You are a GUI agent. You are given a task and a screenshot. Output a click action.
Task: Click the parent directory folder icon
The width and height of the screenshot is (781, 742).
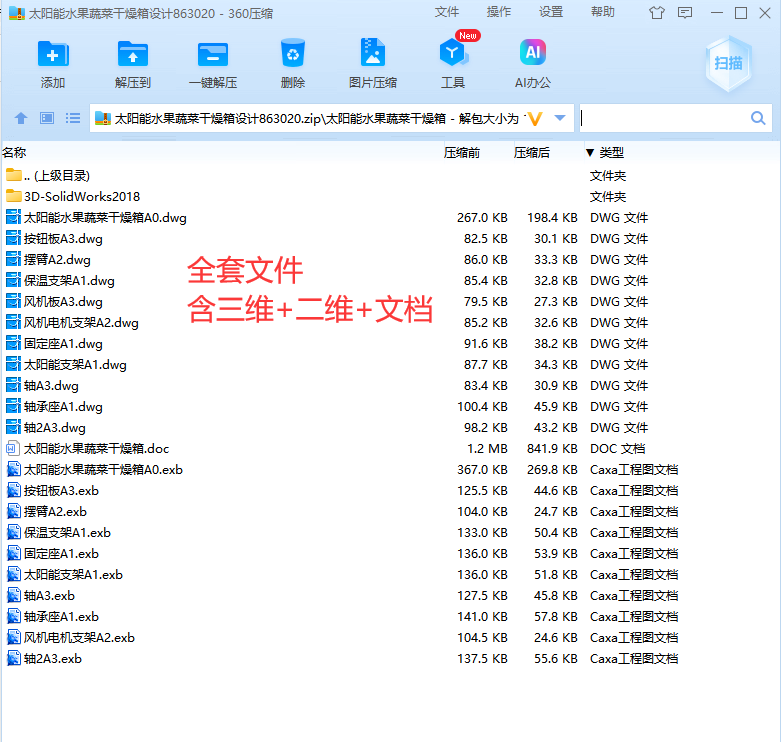pos(13,175)
